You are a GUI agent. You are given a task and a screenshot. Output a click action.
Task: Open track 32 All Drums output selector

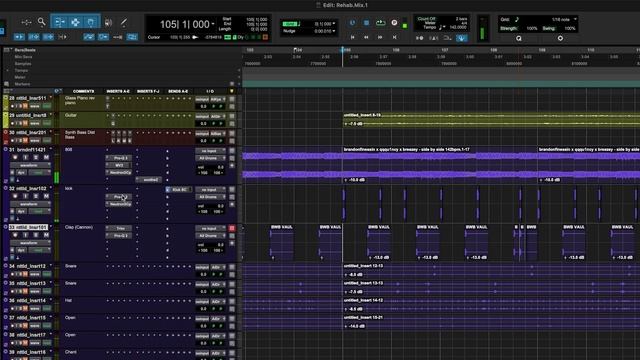(x=210, y=197)
